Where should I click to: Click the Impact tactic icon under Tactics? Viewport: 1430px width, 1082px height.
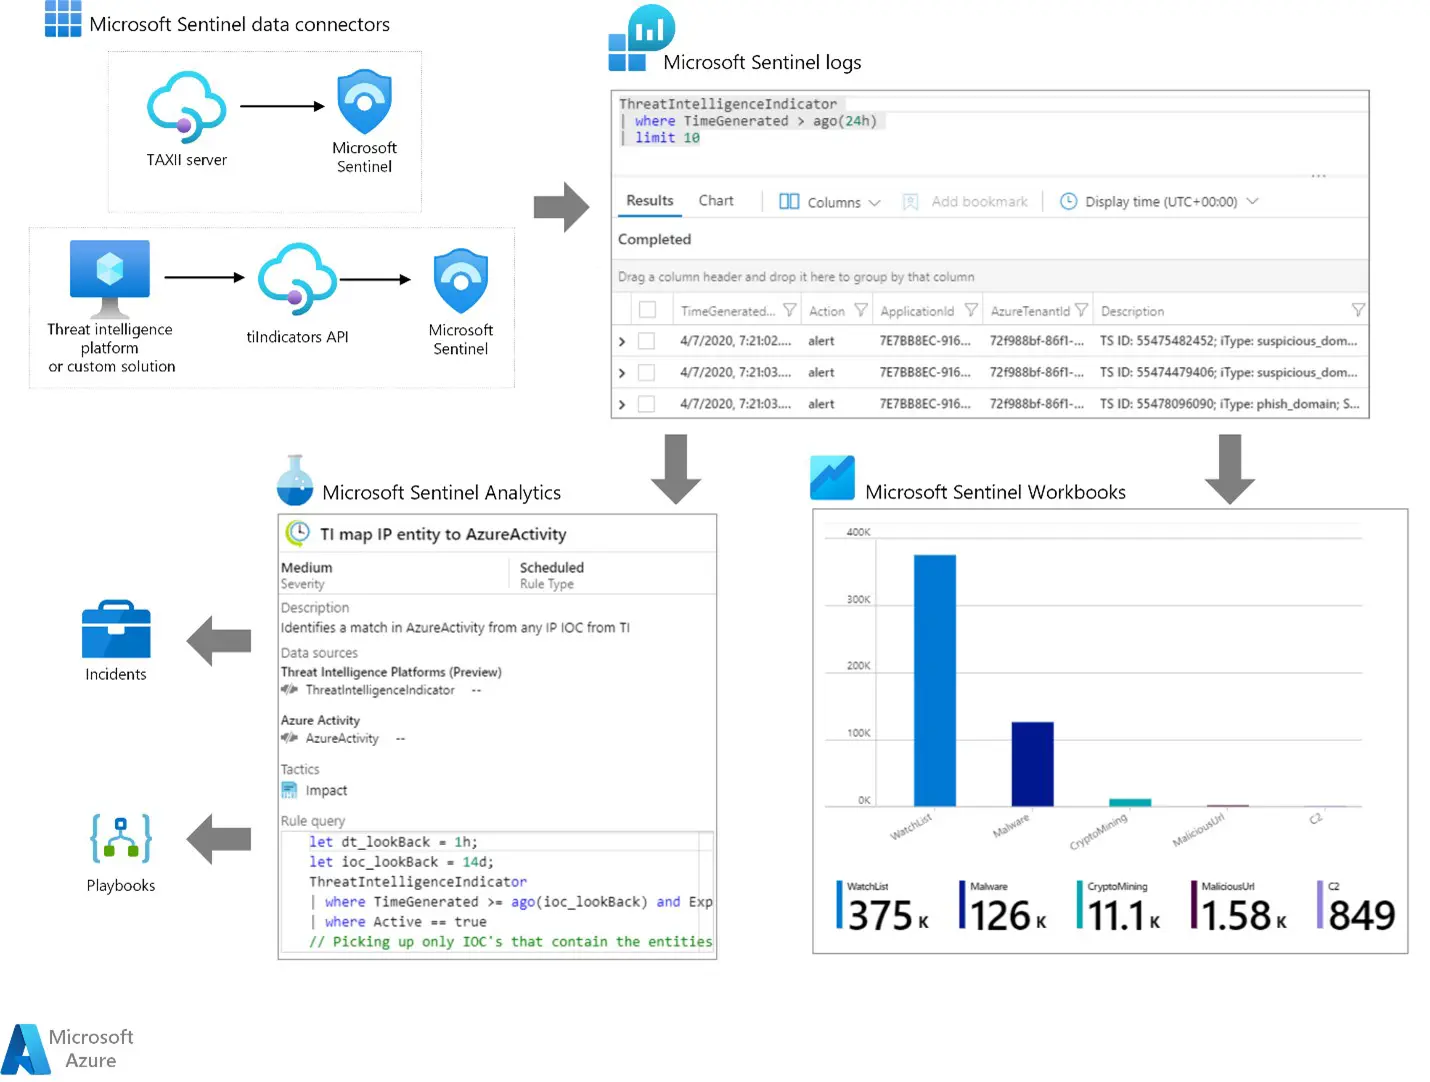(x=290, y=790)
